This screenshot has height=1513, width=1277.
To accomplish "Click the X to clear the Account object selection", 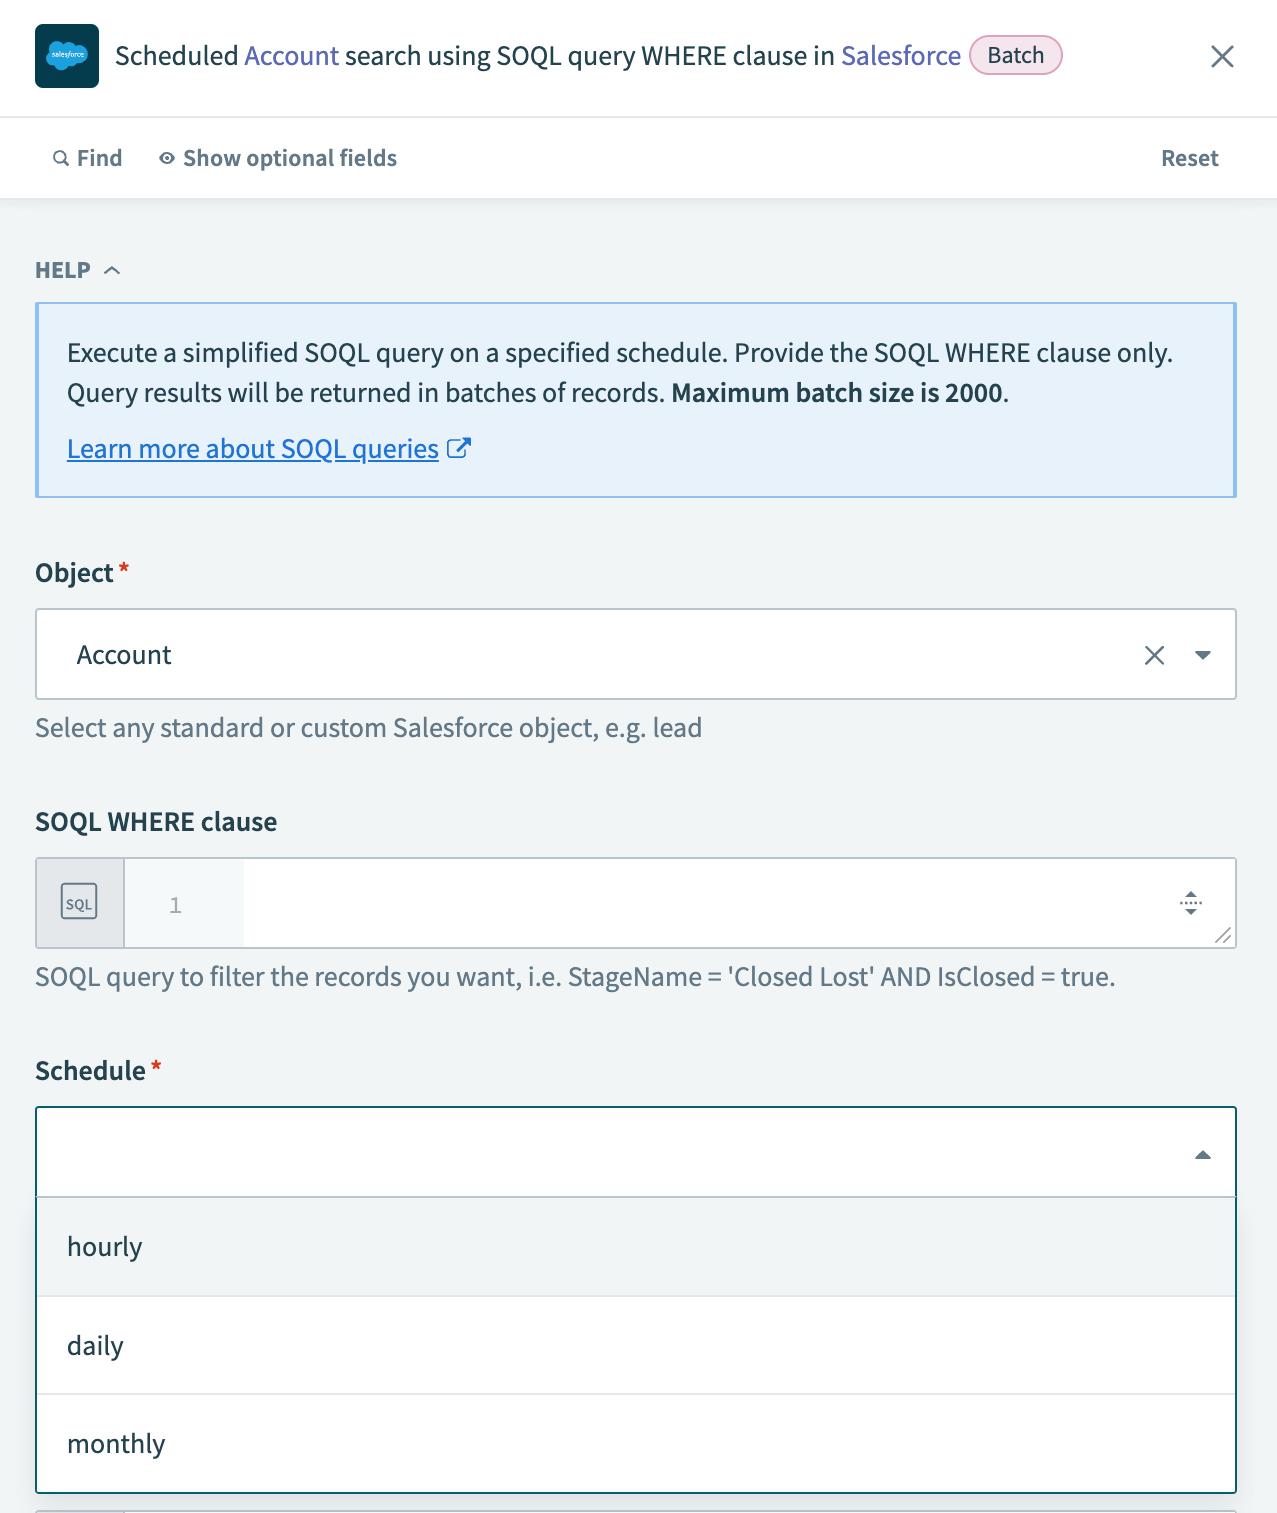I will (1155, 655).
